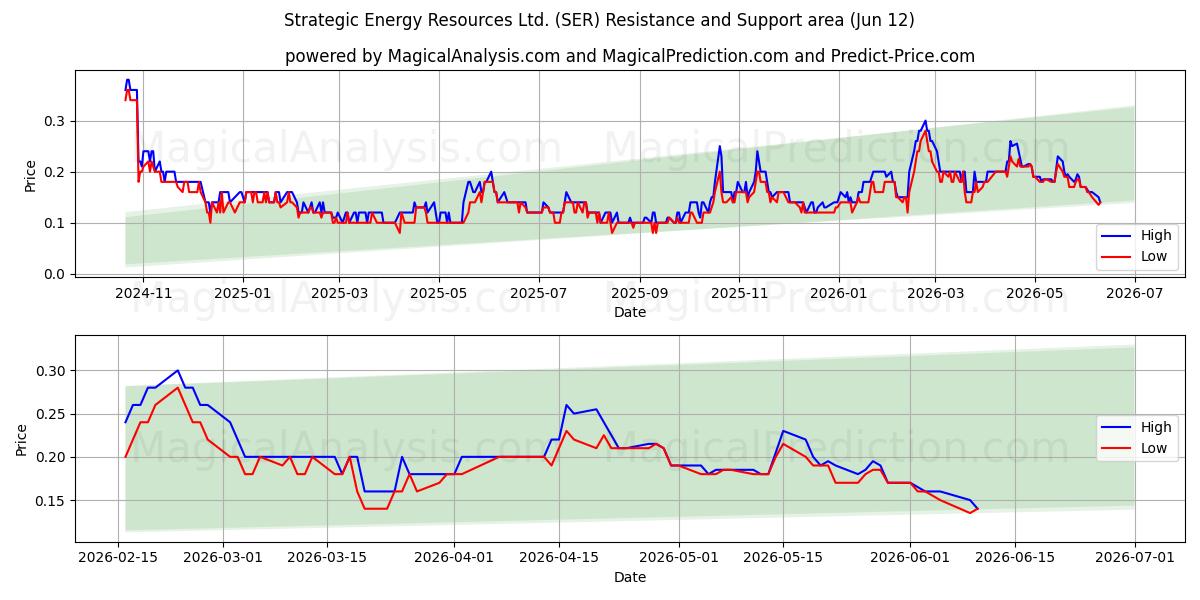Click the '2026-03-15' tick label
1200x600 pixels.
329,558
